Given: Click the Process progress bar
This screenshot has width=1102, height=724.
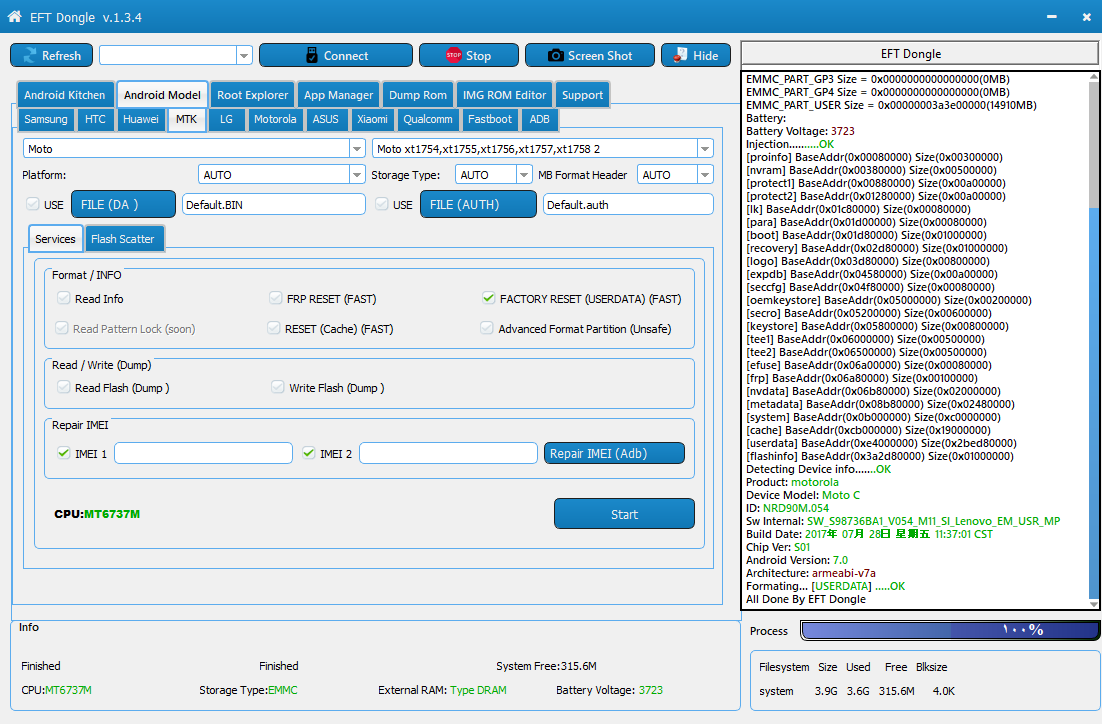Looking at the screenshot, I should (949, 631).
